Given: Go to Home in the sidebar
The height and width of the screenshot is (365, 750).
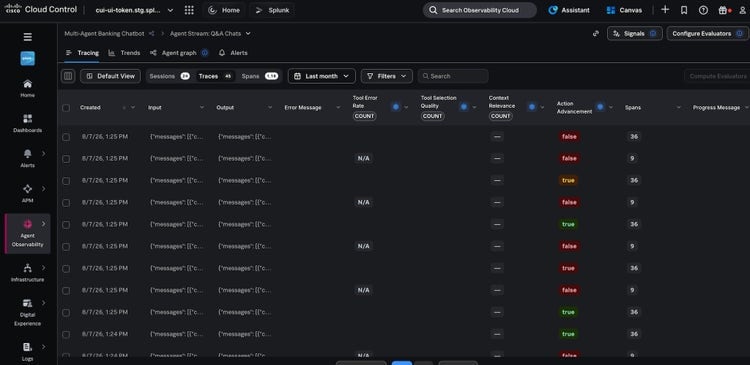Looking at the screenshot, I should click(x=28, y=88).
